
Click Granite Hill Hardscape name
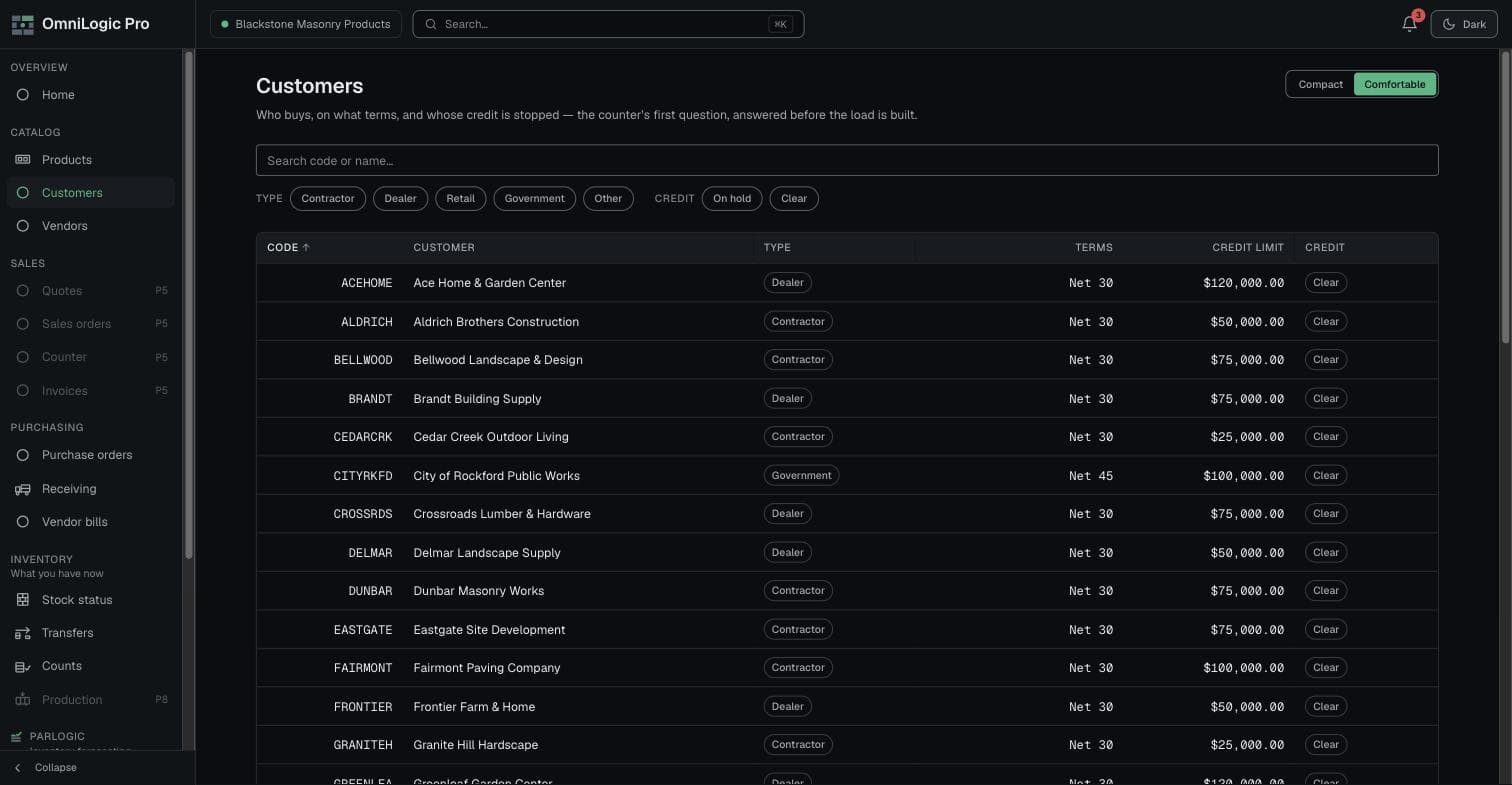[x=476, y=745]
